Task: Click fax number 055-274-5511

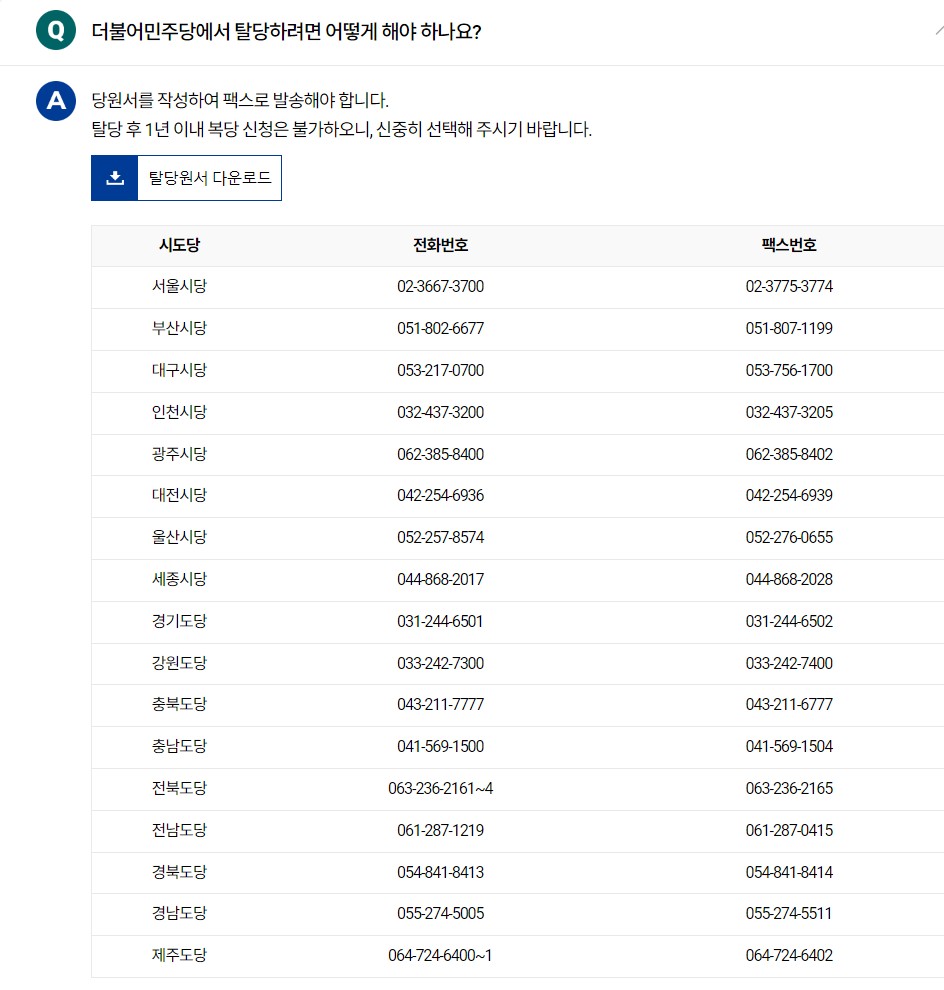Action: (x=788, y=913)
